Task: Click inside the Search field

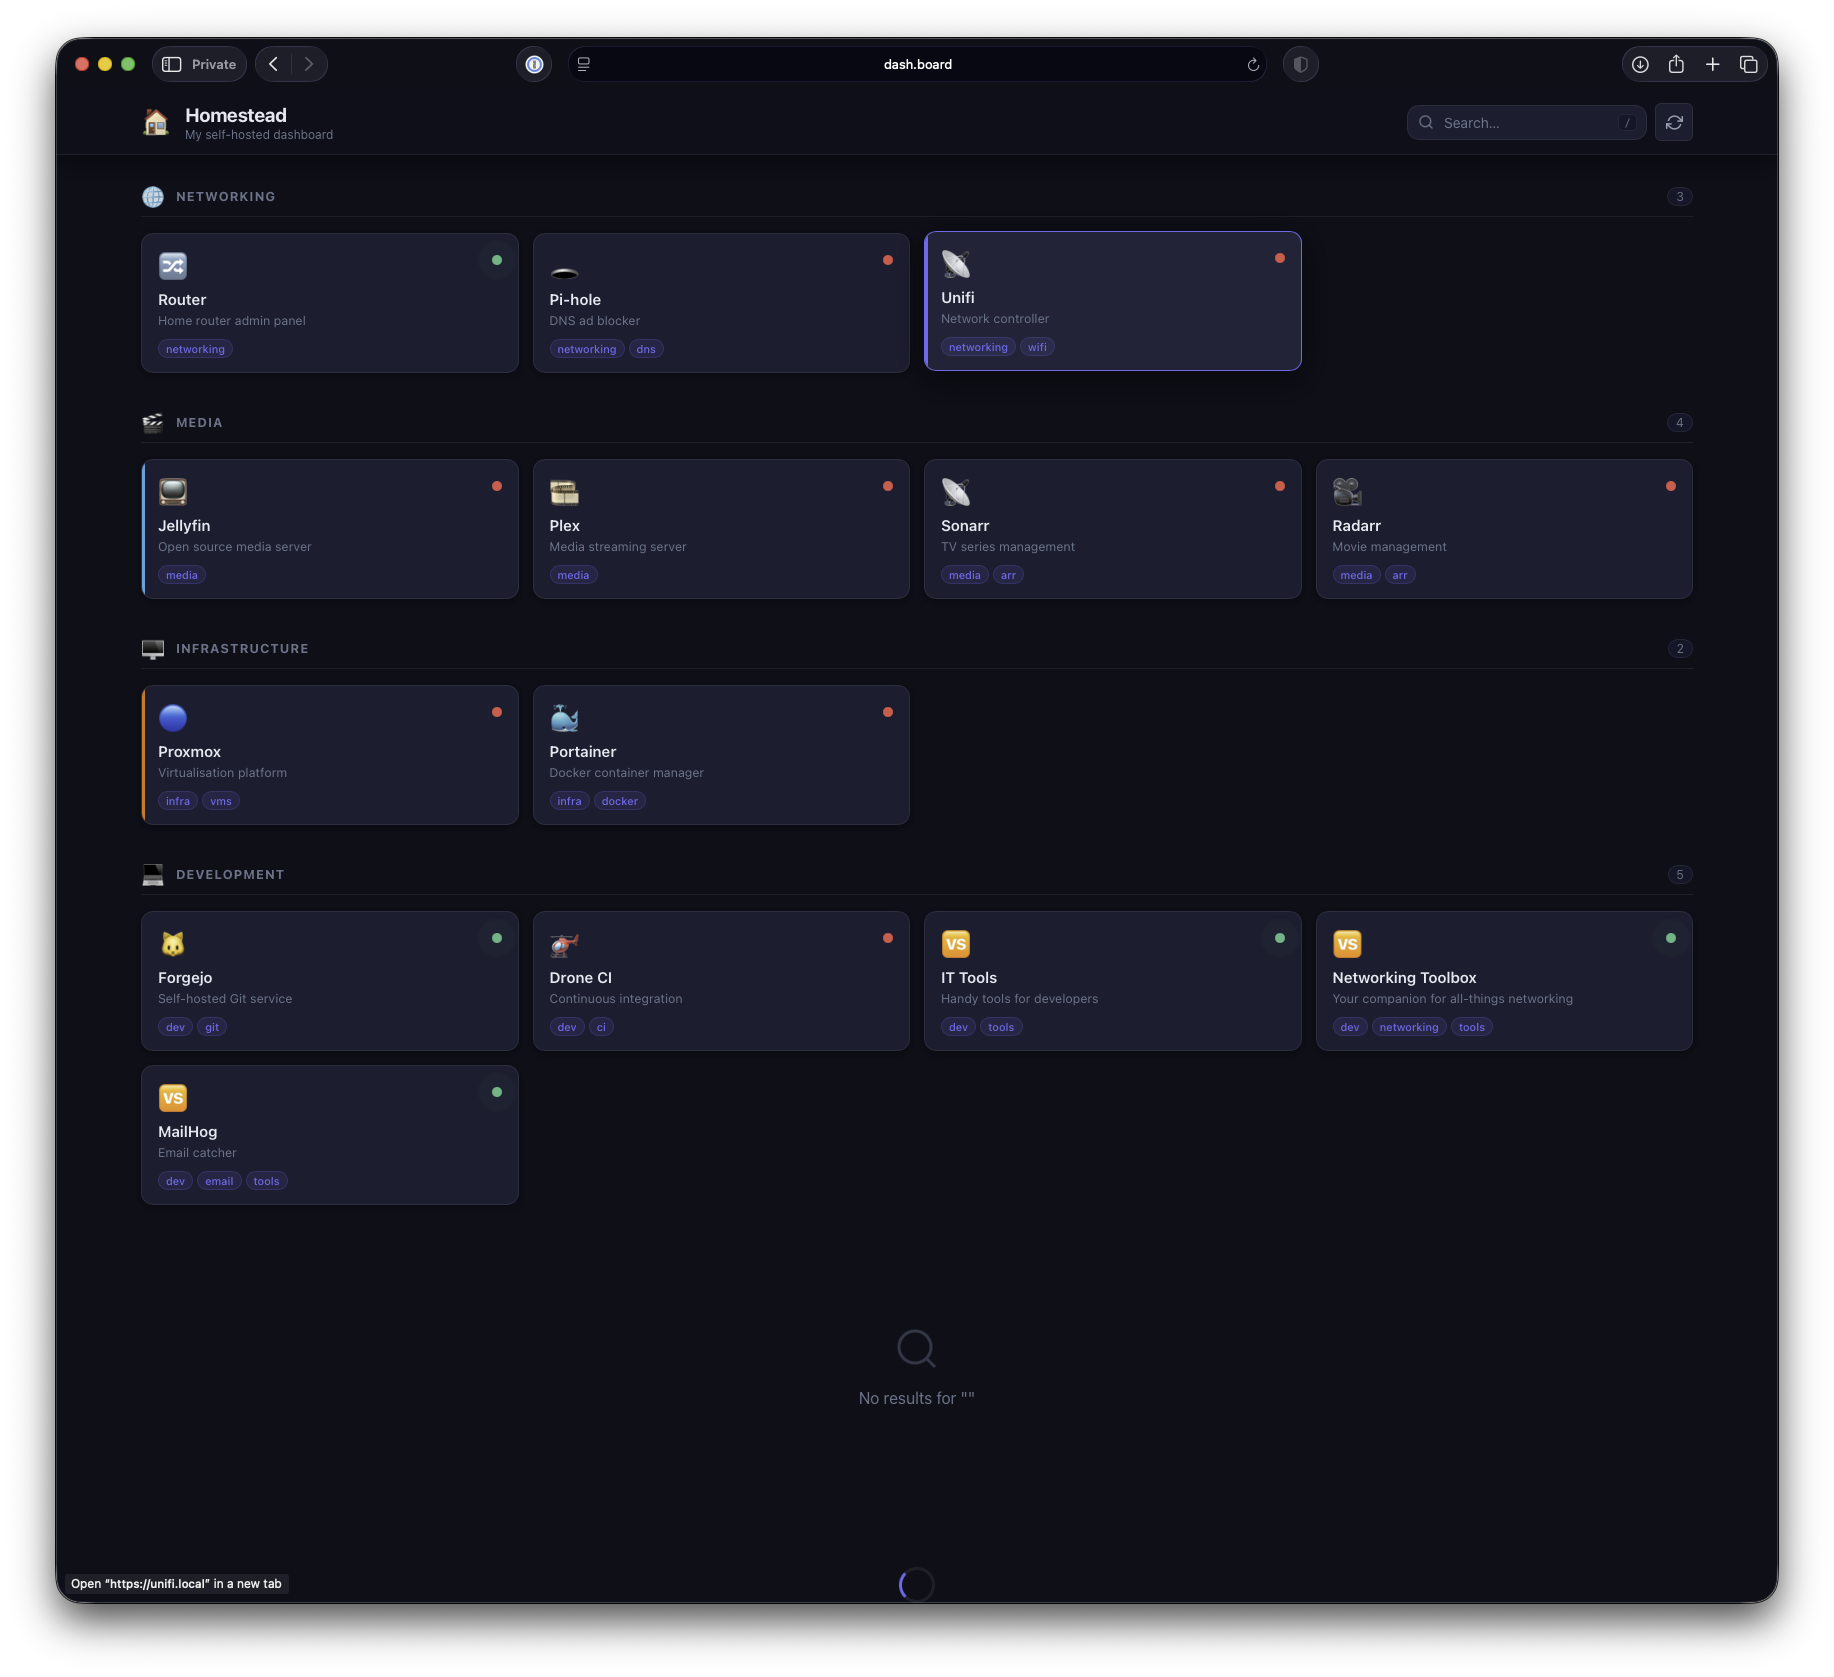Action: pyautogui.click(x=1520, y=122)
